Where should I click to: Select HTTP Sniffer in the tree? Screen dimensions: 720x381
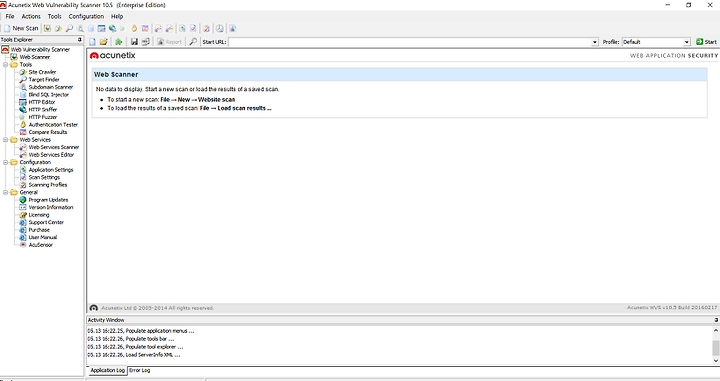click(x=43, y=109)
